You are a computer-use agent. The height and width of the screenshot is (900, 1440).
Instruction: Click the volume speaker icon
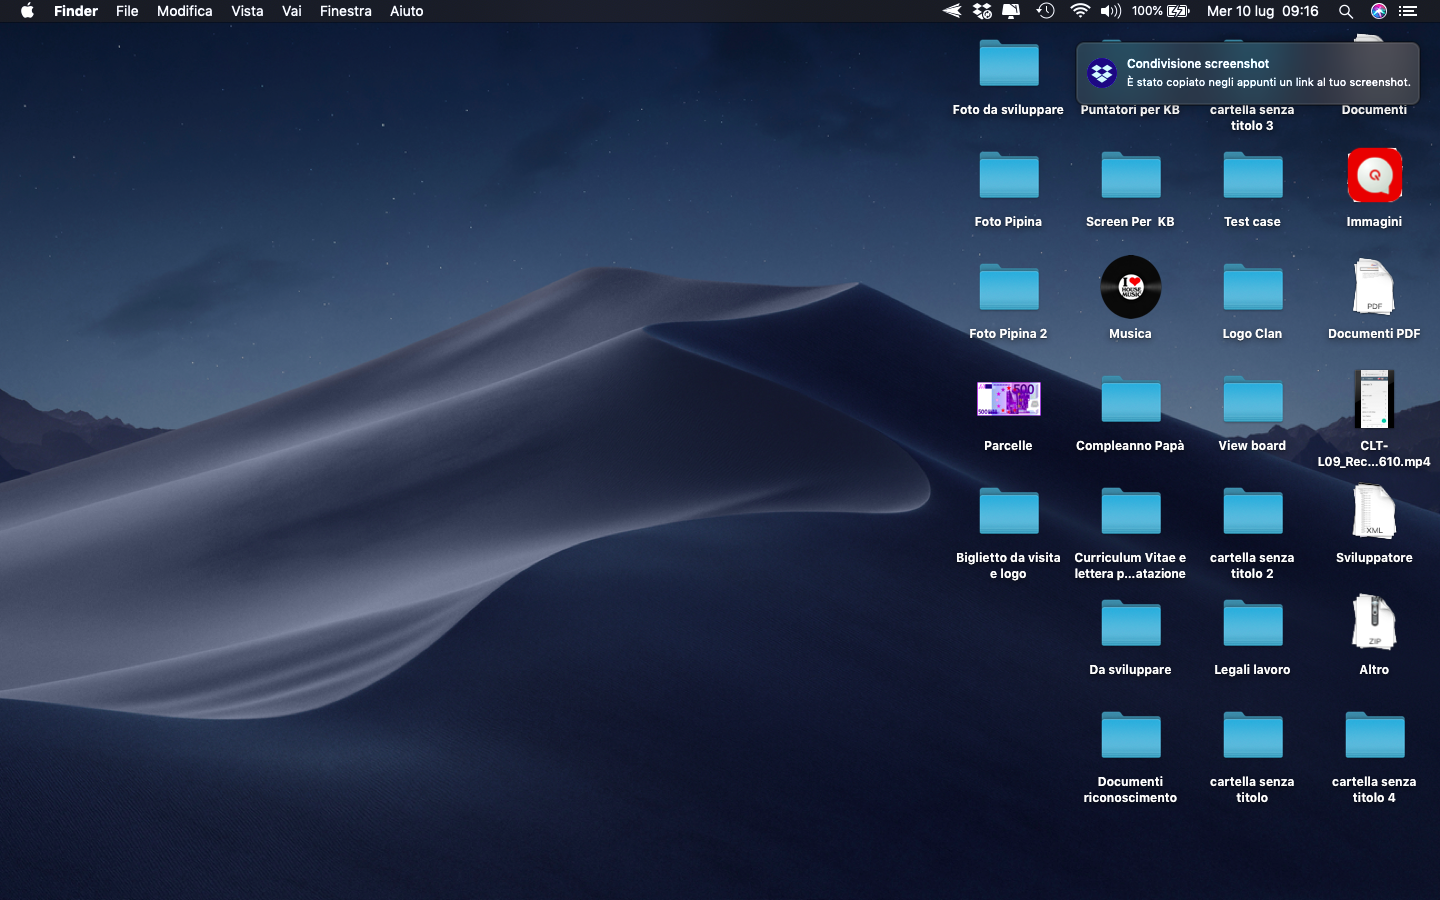1110,11
